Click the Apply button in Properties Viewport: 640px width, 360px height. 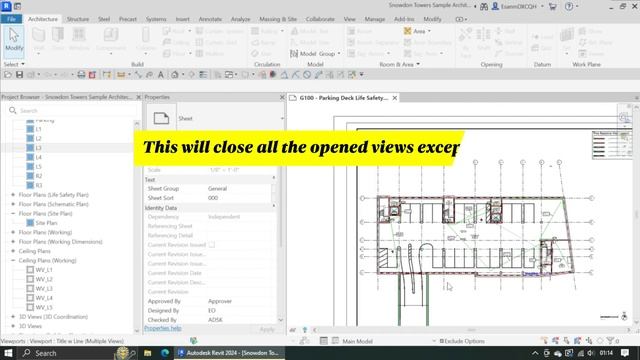267,329
